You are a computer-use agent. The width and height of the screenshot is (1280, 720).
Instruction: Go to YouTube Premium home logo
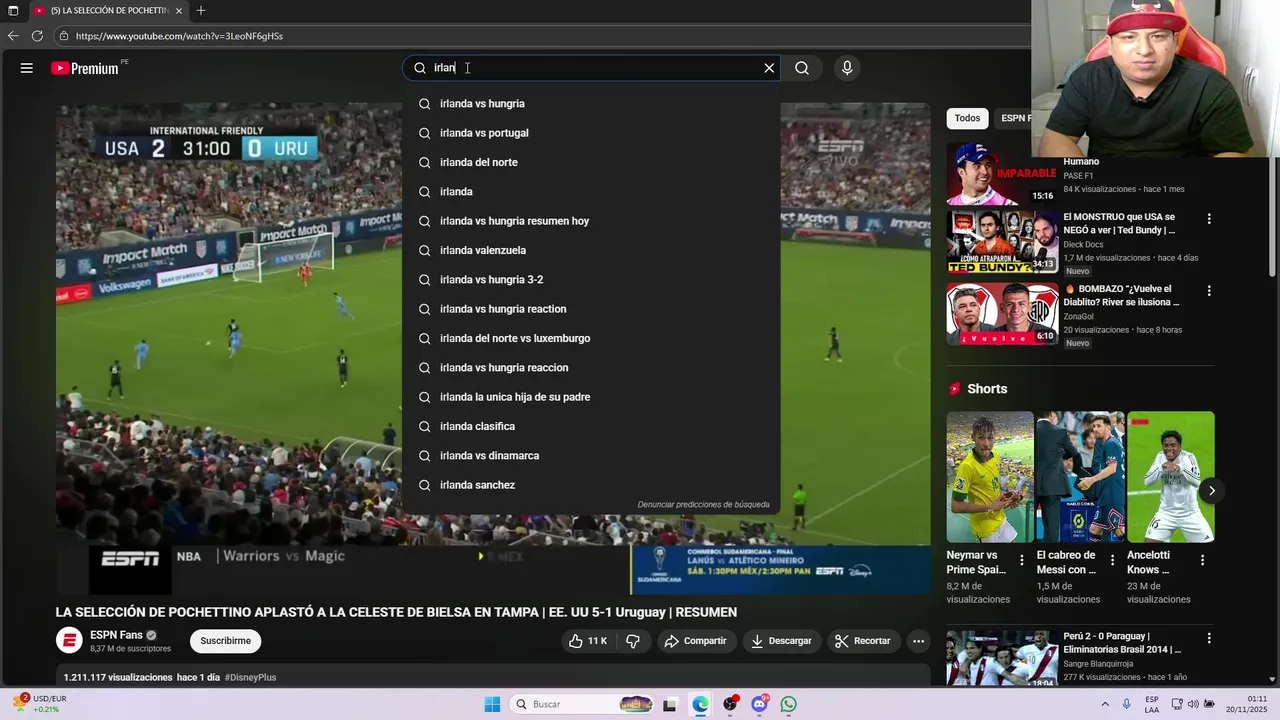tap(85, 68)
